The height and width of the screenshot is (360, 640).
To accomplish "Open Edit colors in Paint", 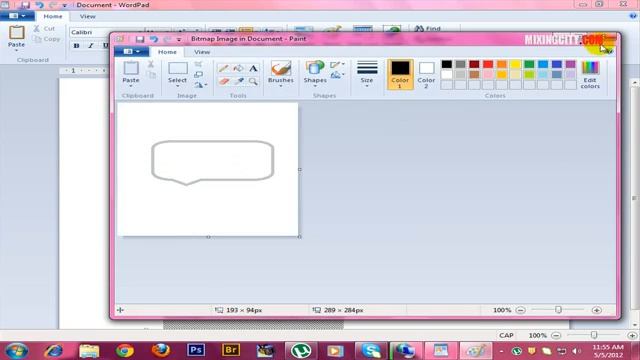I will pos(590,74).
